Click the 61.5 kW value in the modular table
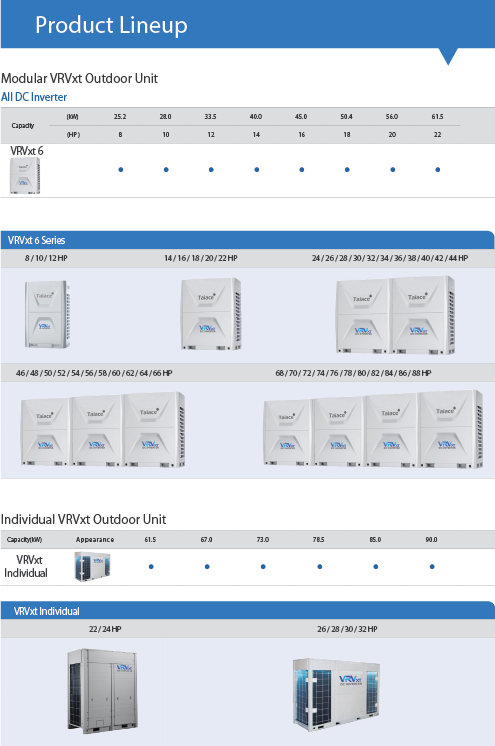 [437, 117]
